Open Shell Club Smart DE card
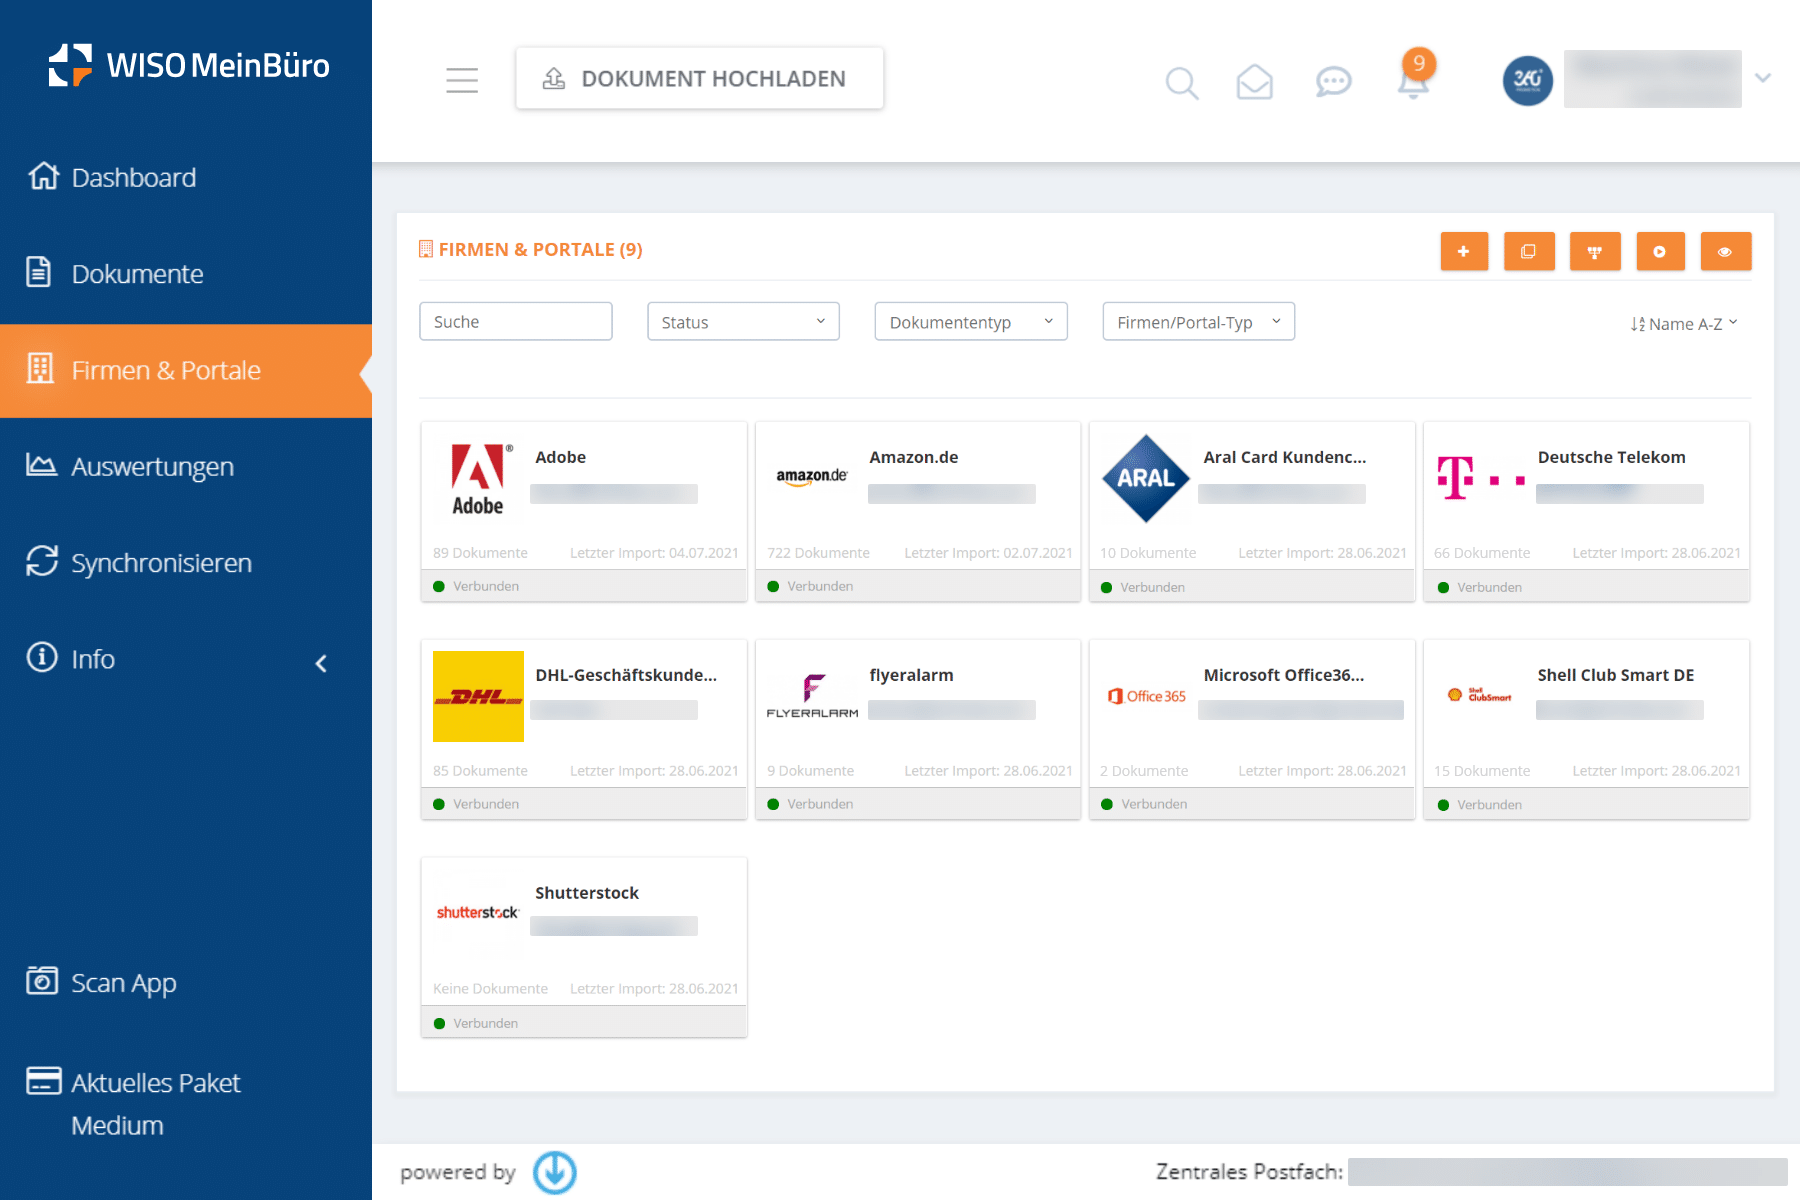1800x1200 pixels. point(1586,729)
